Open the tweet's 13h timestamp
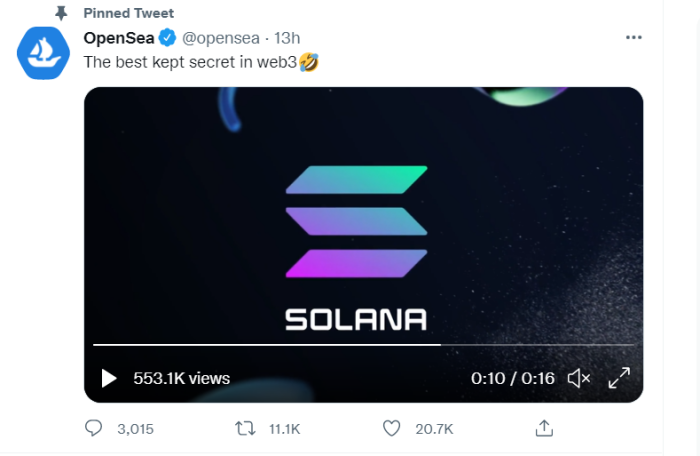 [287, 38]
